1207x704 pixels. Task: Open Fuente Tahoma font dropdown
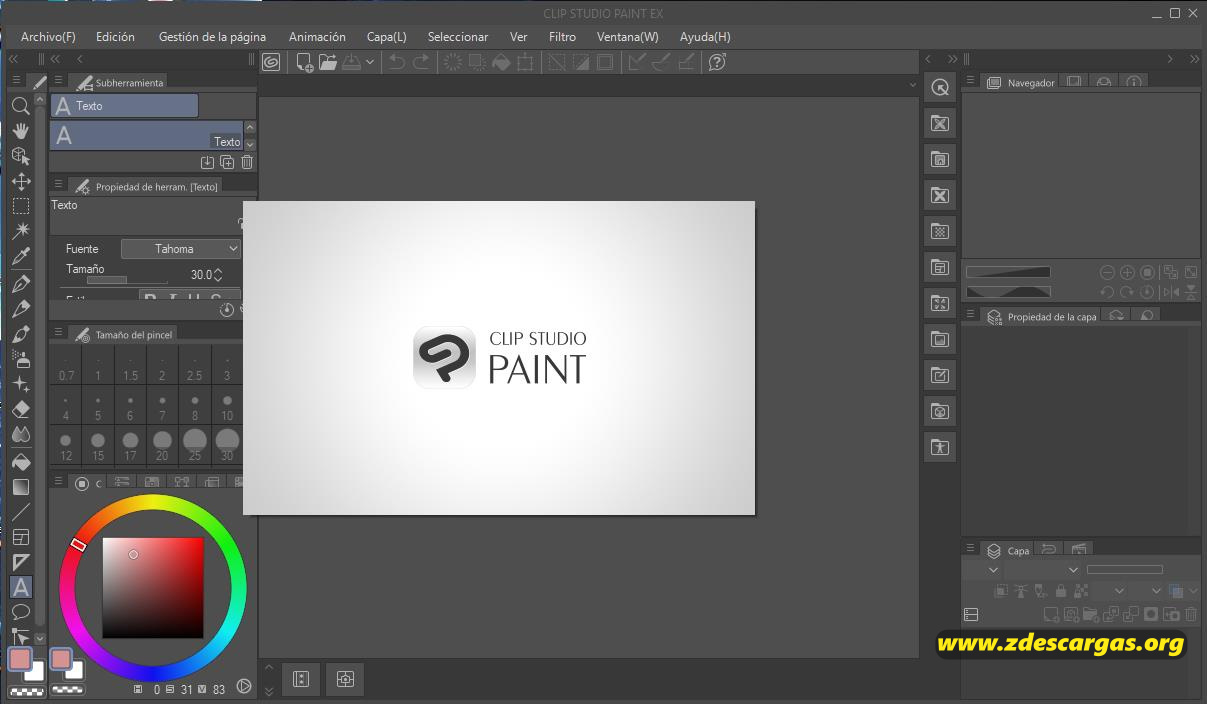[x=181, y=249]
